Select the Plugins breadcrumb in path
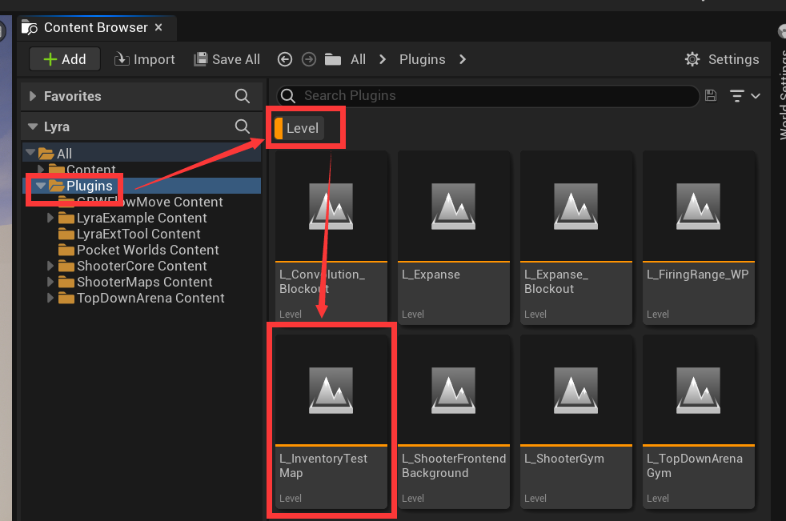 tap(422, 59)
